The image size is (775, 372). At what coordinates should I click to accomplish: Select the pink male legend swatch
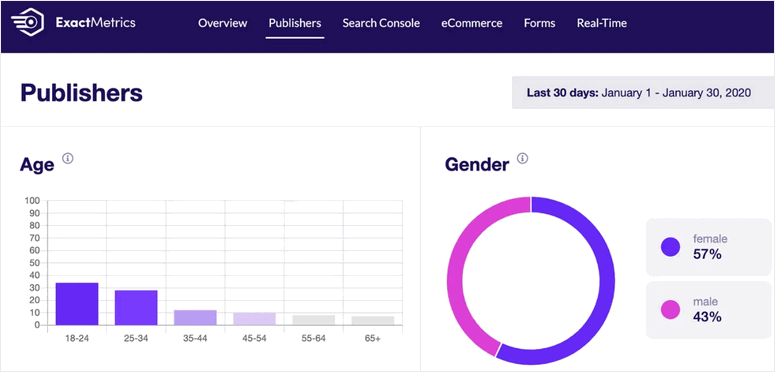[670, 309]
